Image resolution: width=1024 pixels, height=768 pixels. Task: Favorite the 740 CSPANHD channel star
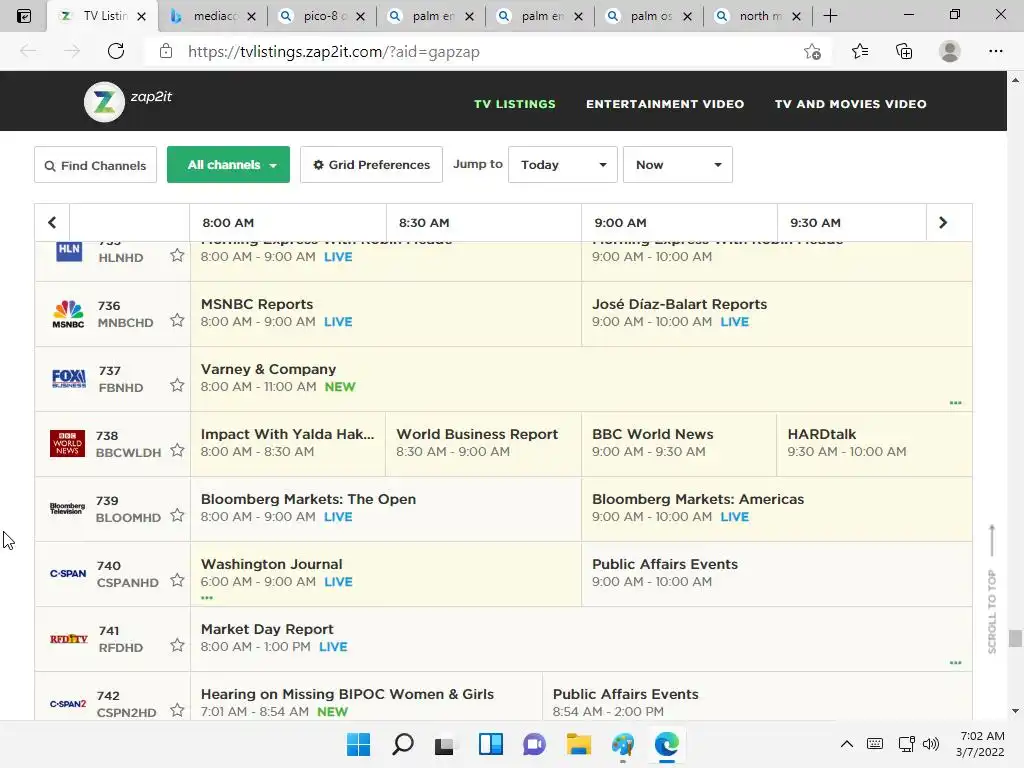point(177,580)
